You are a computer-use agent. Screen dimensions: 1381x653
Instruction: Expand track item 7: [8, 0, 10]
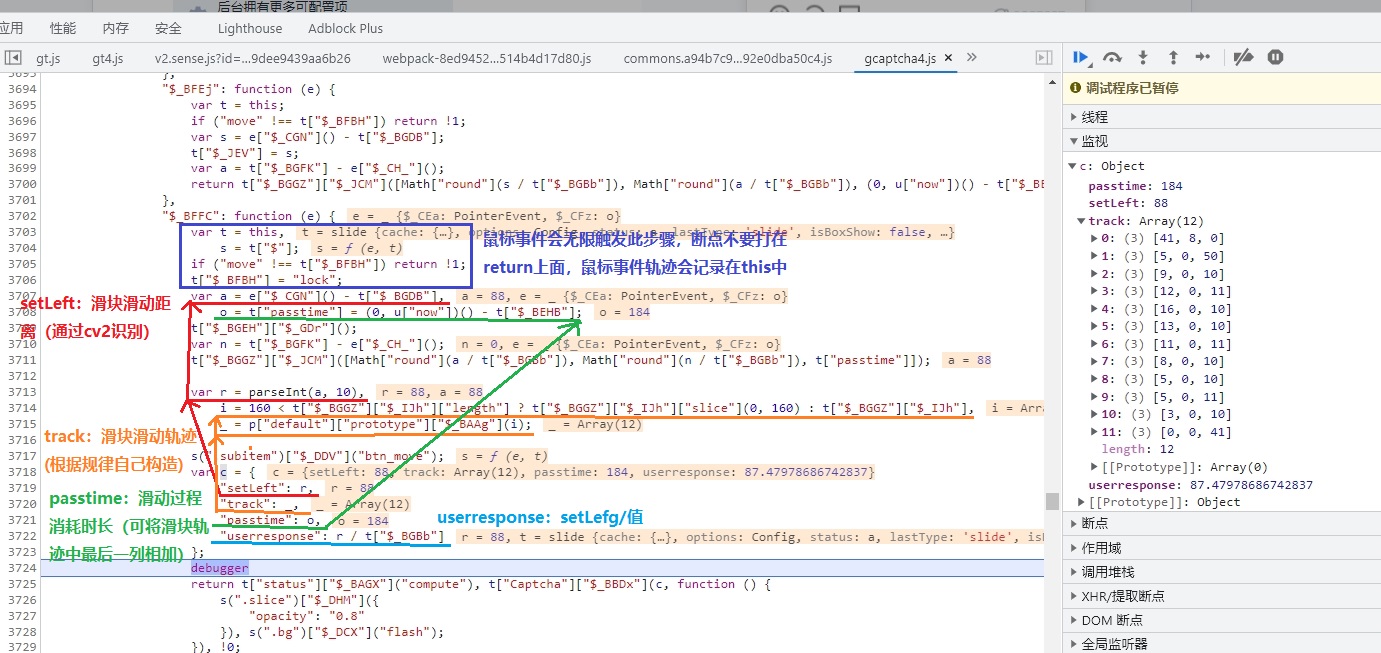[x=1094, y=362]
